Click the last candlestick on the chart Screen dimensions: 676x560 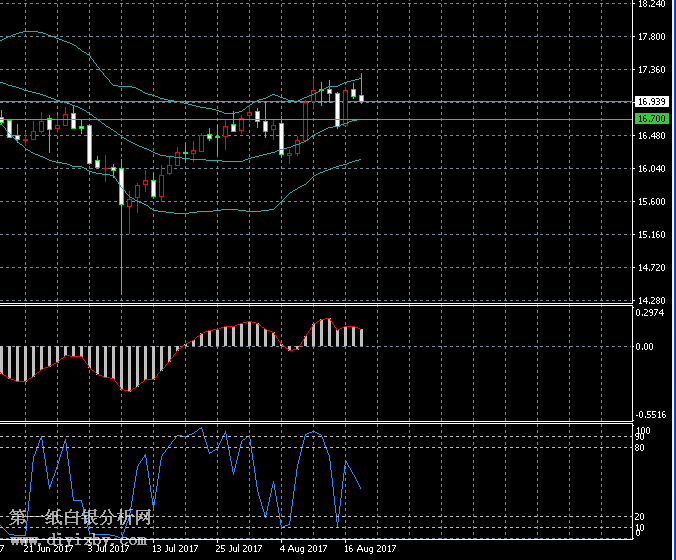(x=361, y=97)
